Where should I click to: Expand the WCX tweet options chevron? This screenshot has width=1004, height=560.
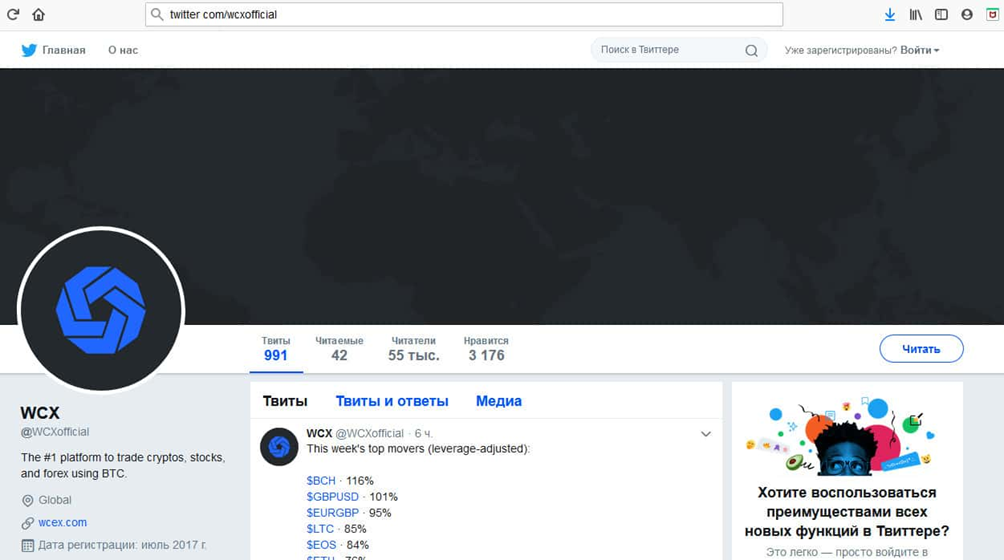(x=706, y=434)
